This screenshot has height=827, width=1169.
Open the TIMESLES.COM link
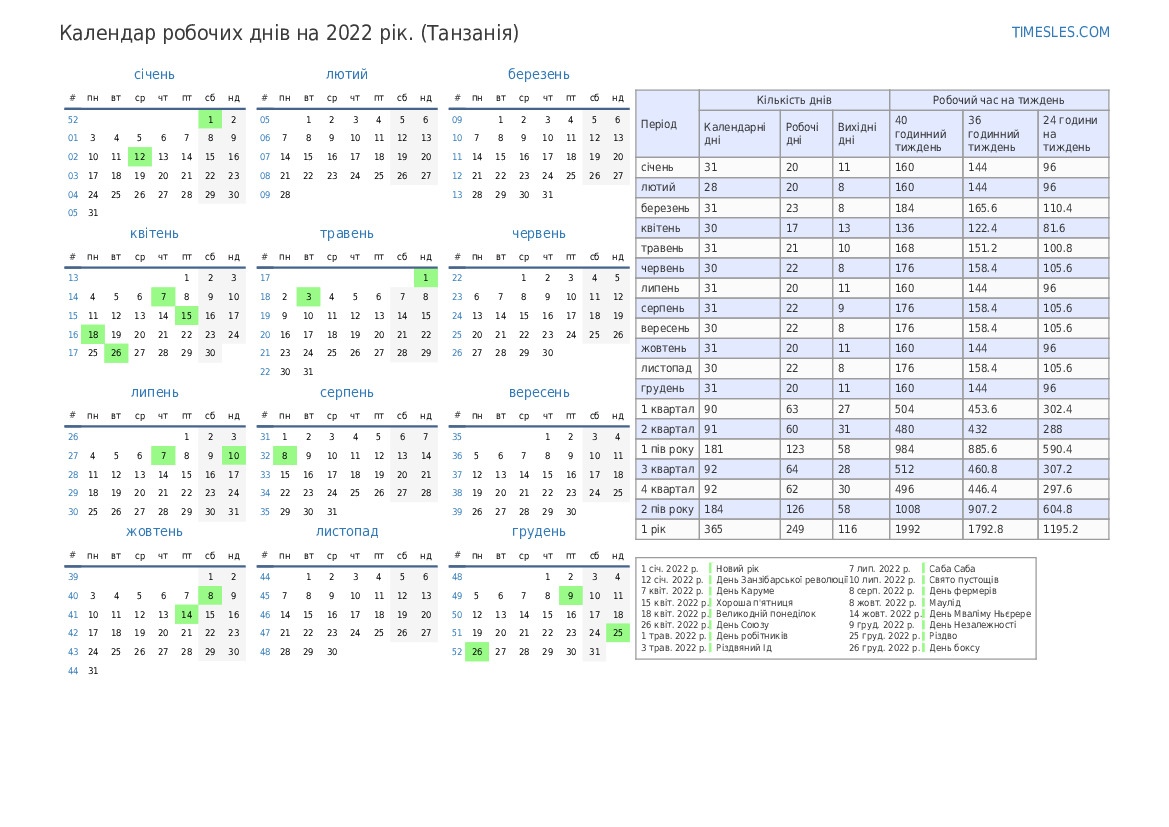coord(1060,32)
